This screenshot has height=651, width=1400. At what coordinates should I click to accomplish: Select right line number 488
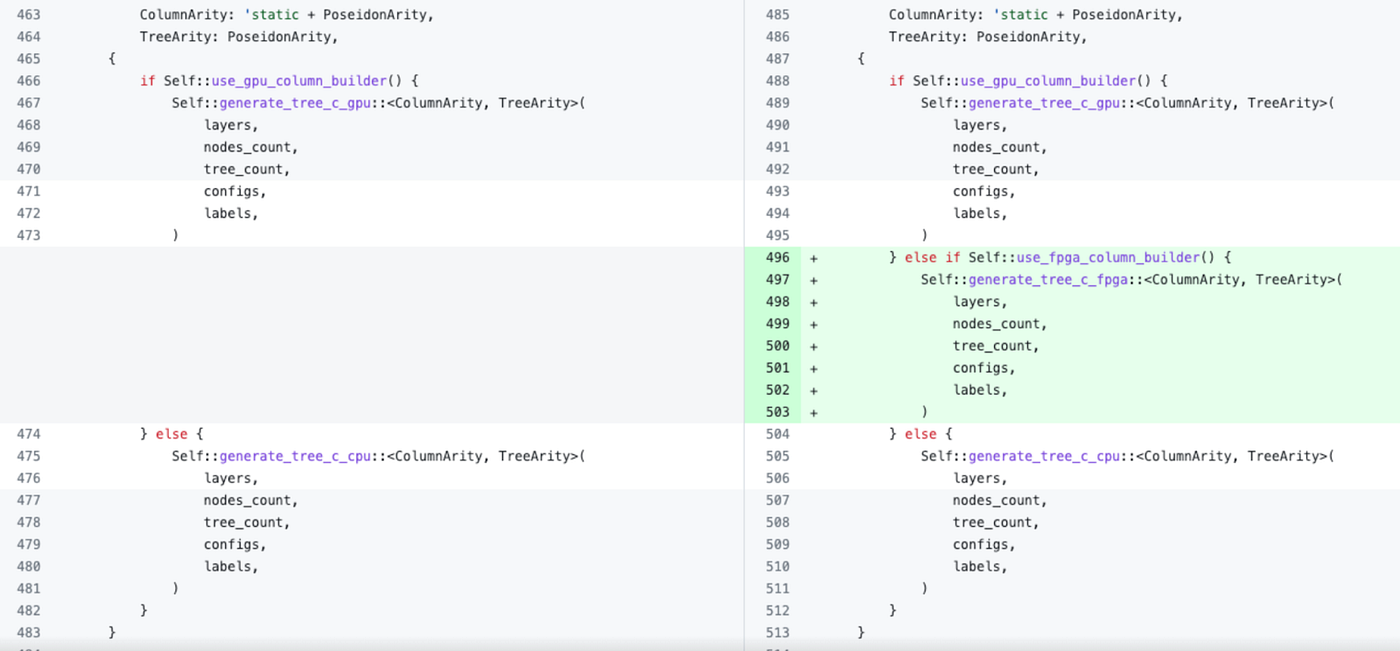777,81
